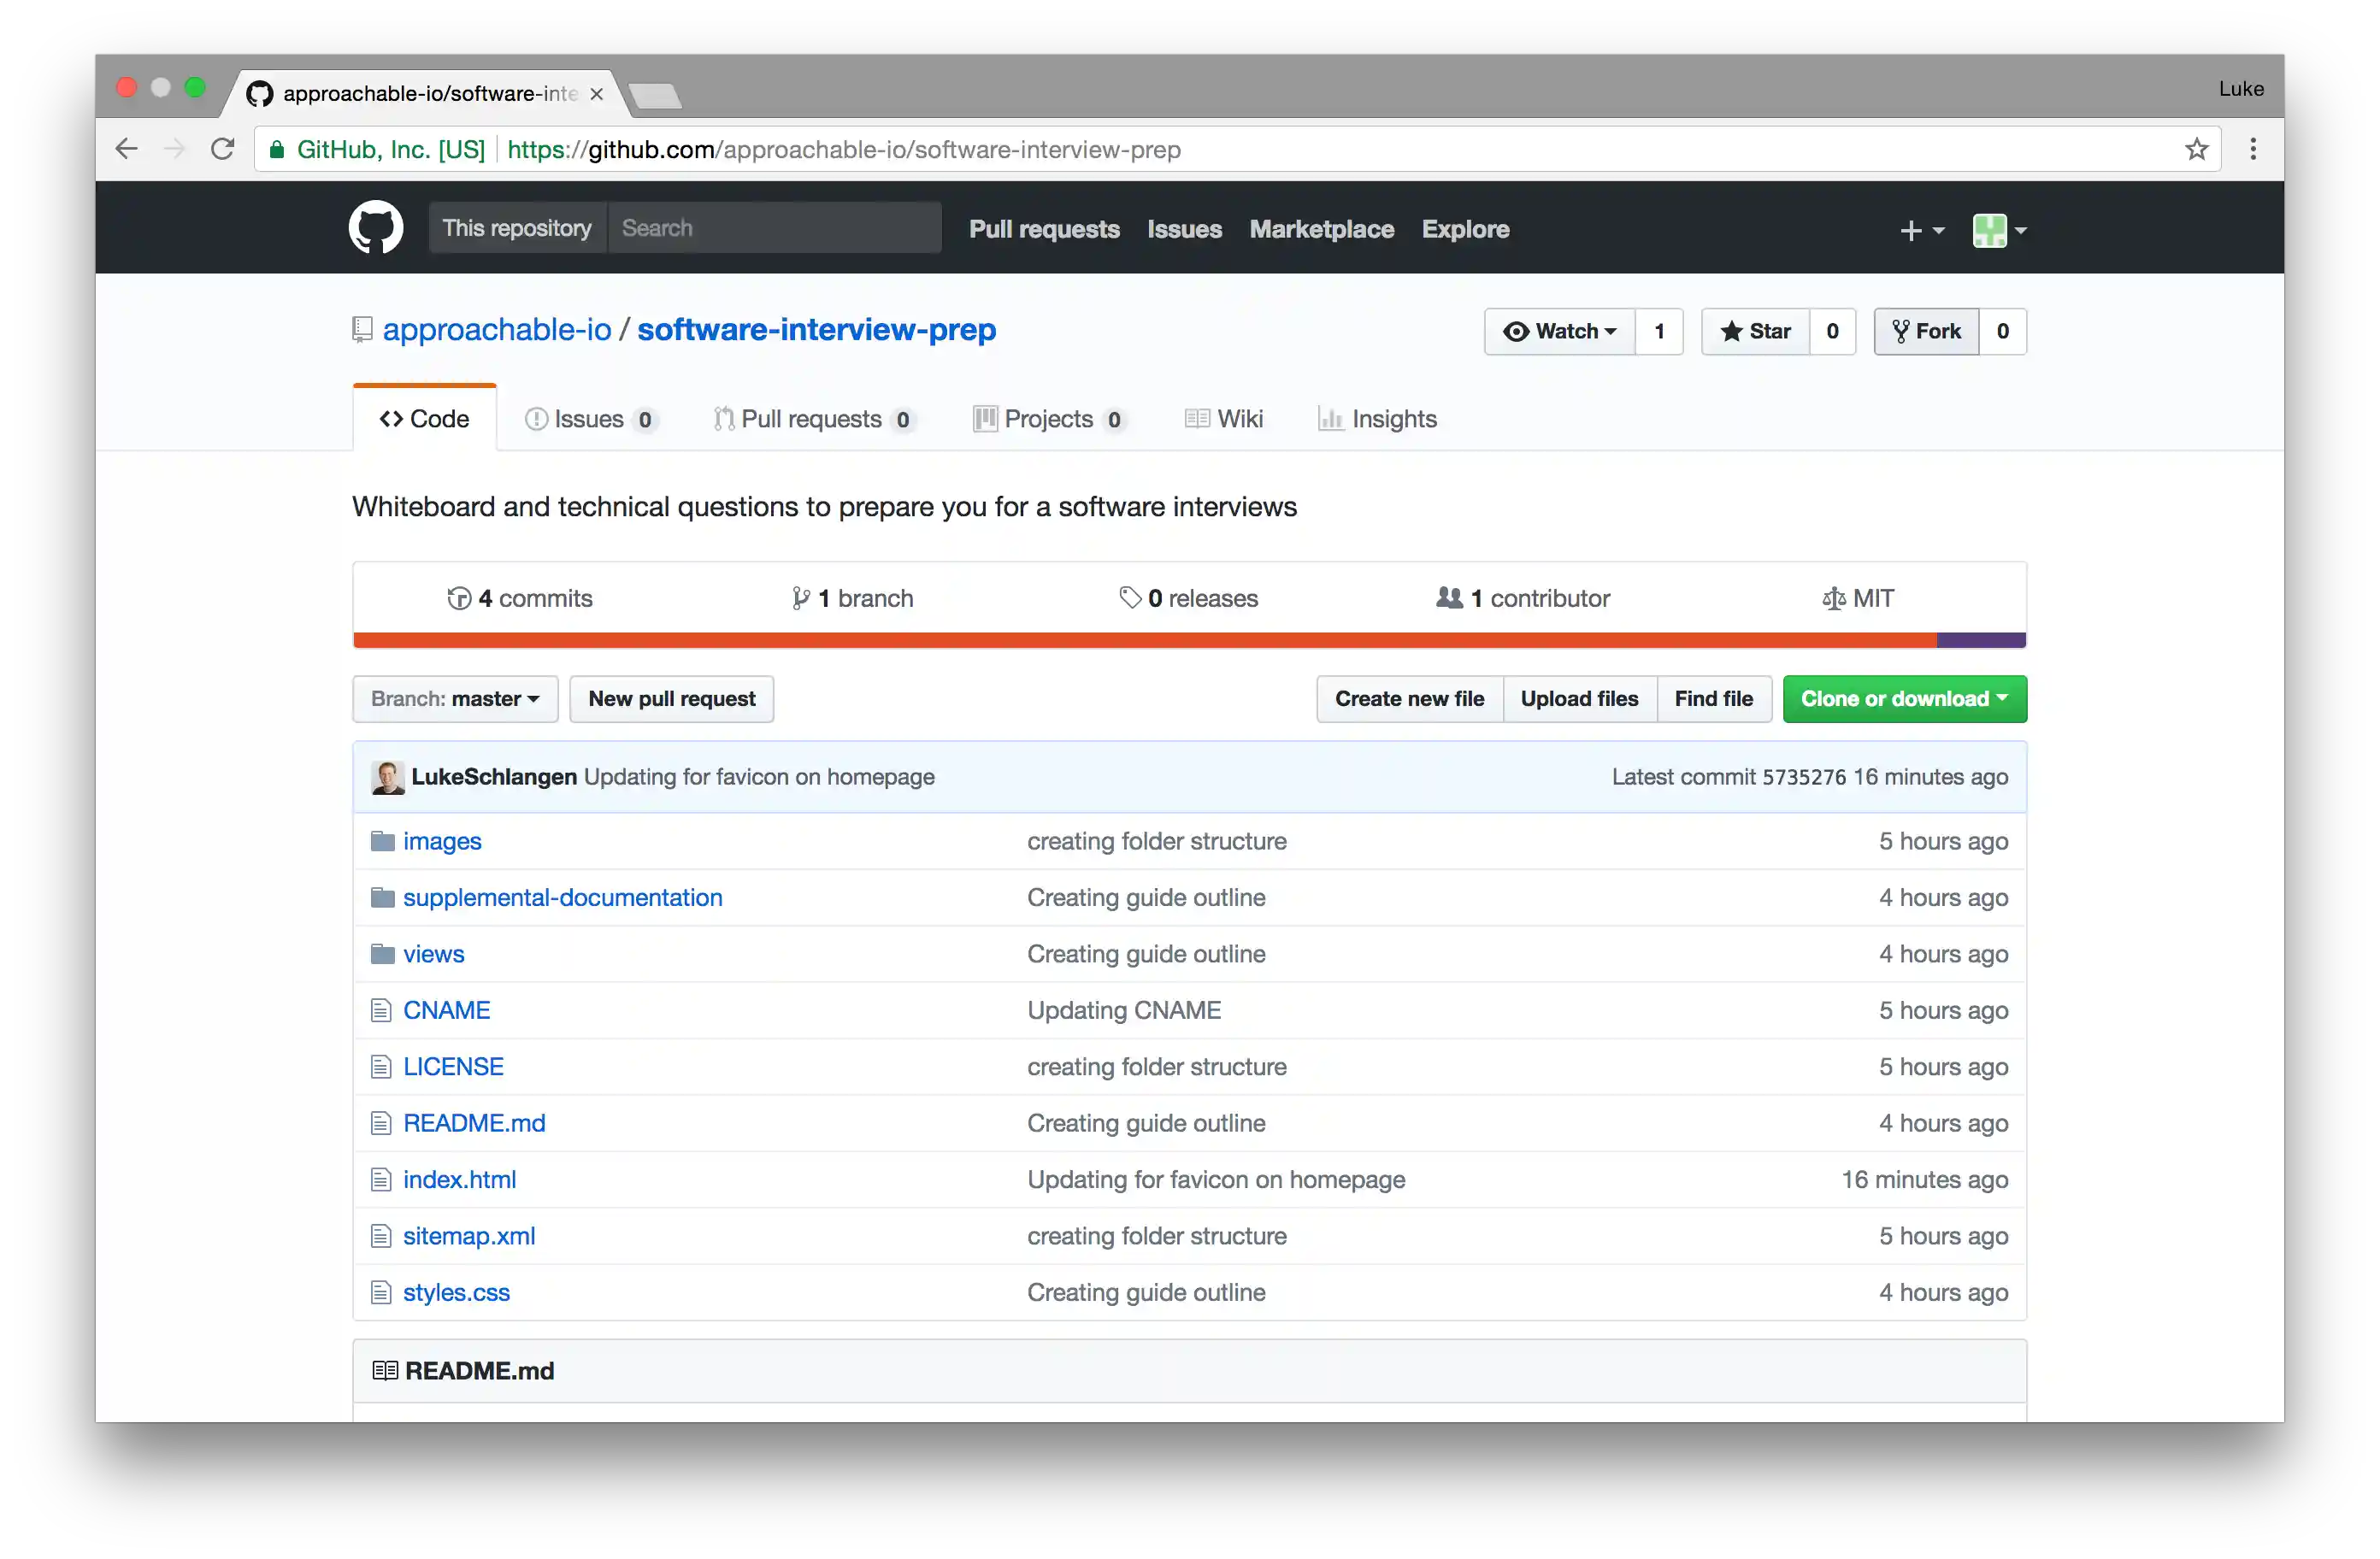2380x1559 pixels.
Task: Click the Create new file button
Action: (1409, 699)
